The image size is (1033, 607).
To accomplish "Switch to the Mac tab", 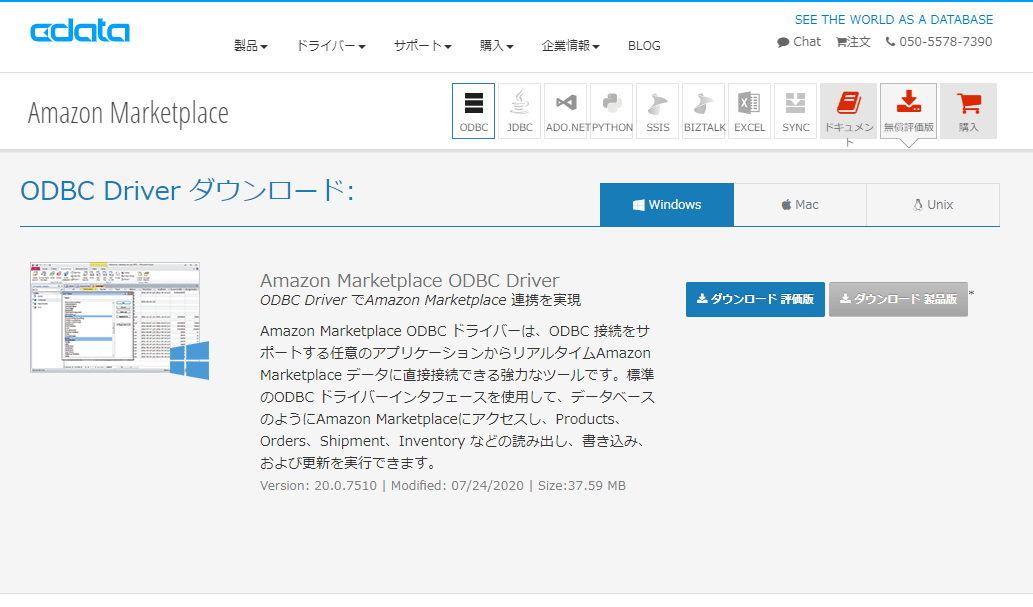I will (x=800, y=204).
